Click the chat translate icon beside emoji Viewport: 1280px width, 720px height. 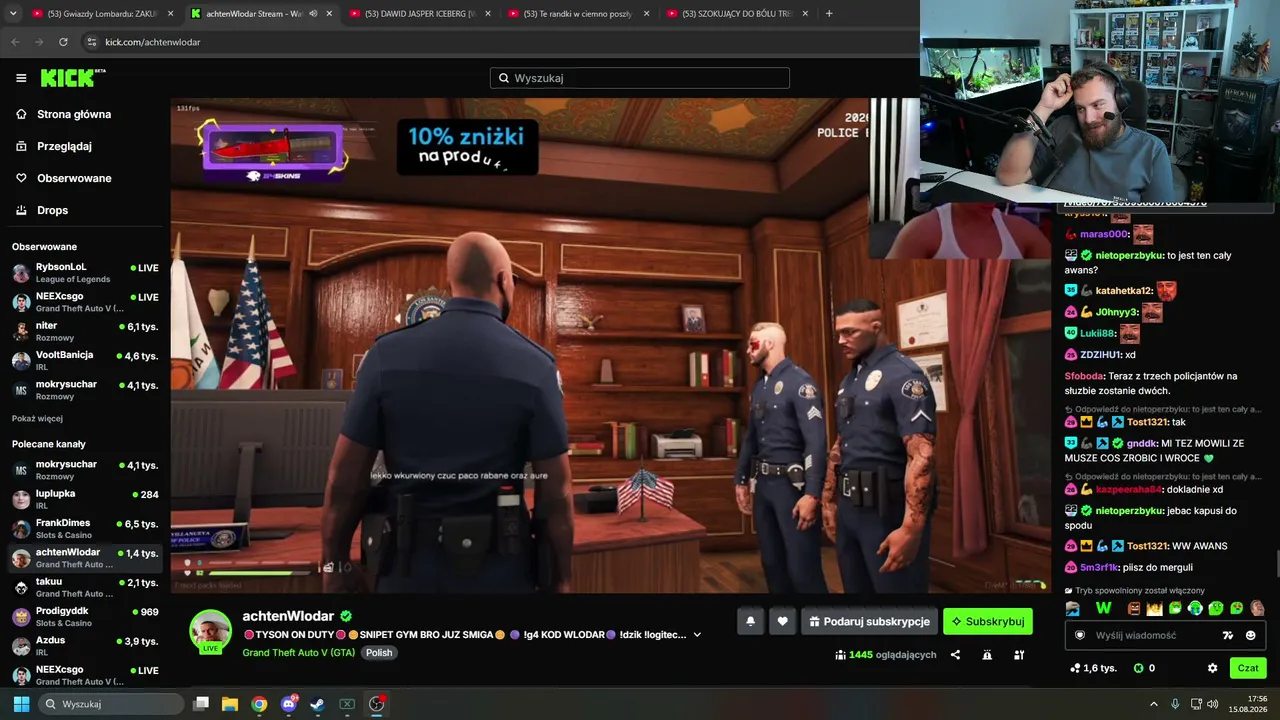(1228, 635)
